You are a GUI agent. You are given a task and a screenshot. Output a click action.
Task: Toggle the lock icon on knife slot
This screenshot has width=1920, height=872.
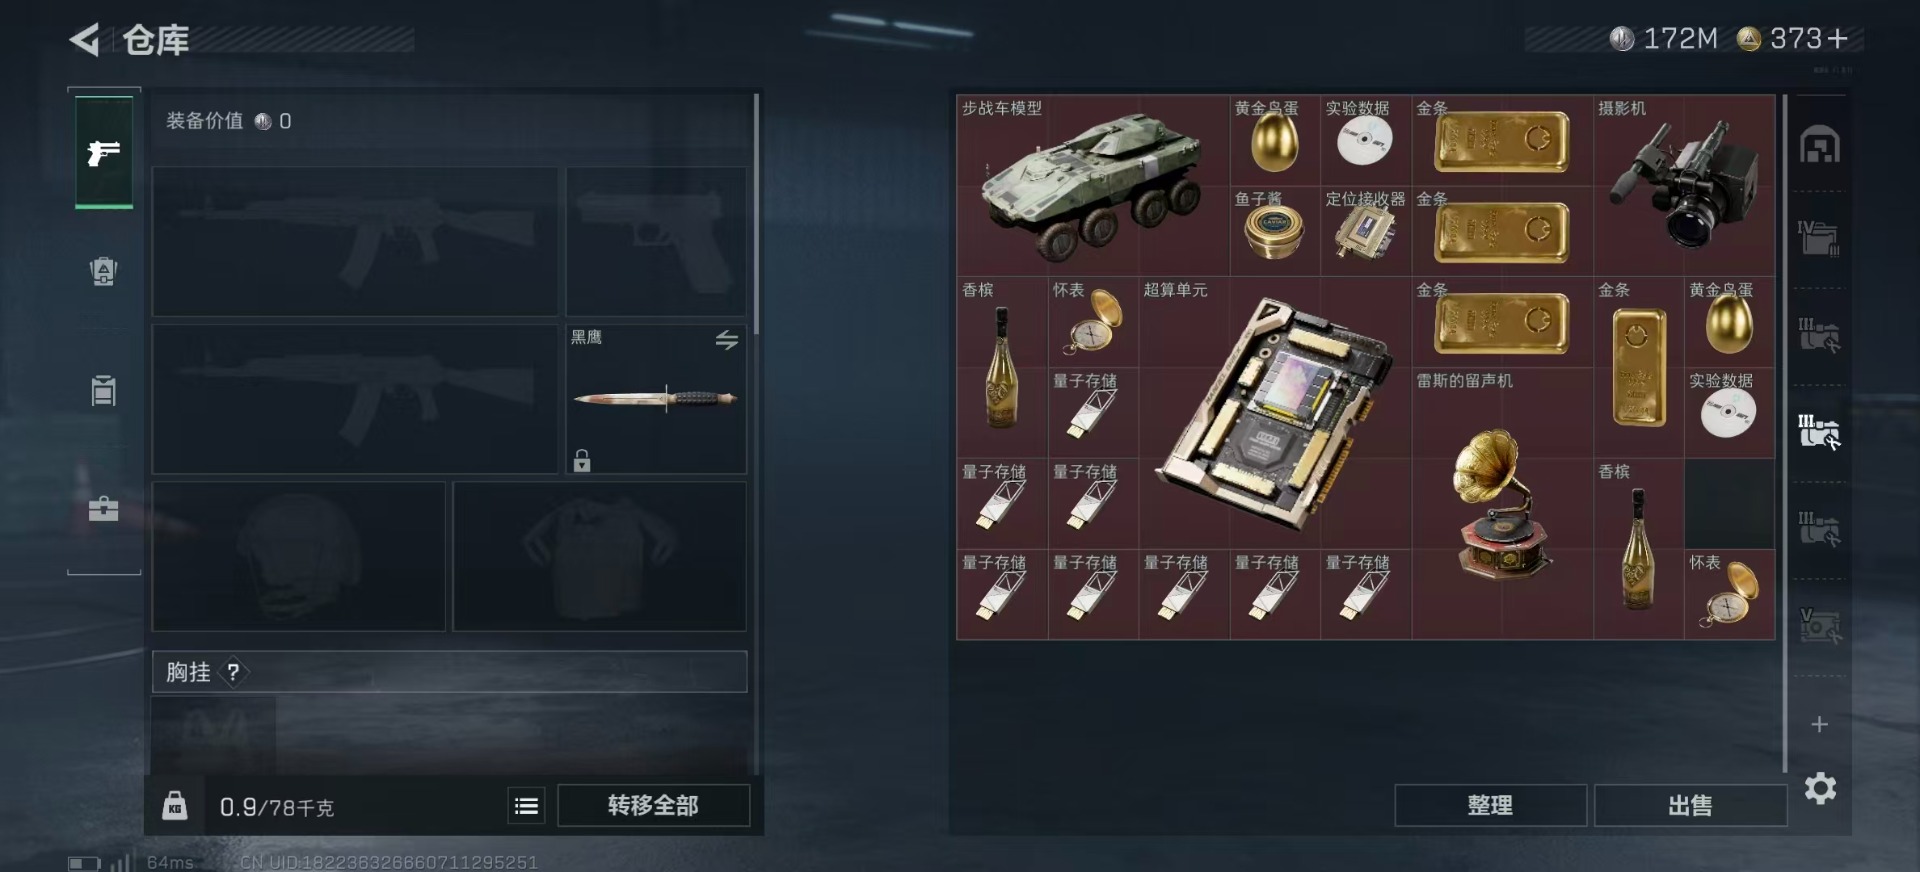pos(582,460)
